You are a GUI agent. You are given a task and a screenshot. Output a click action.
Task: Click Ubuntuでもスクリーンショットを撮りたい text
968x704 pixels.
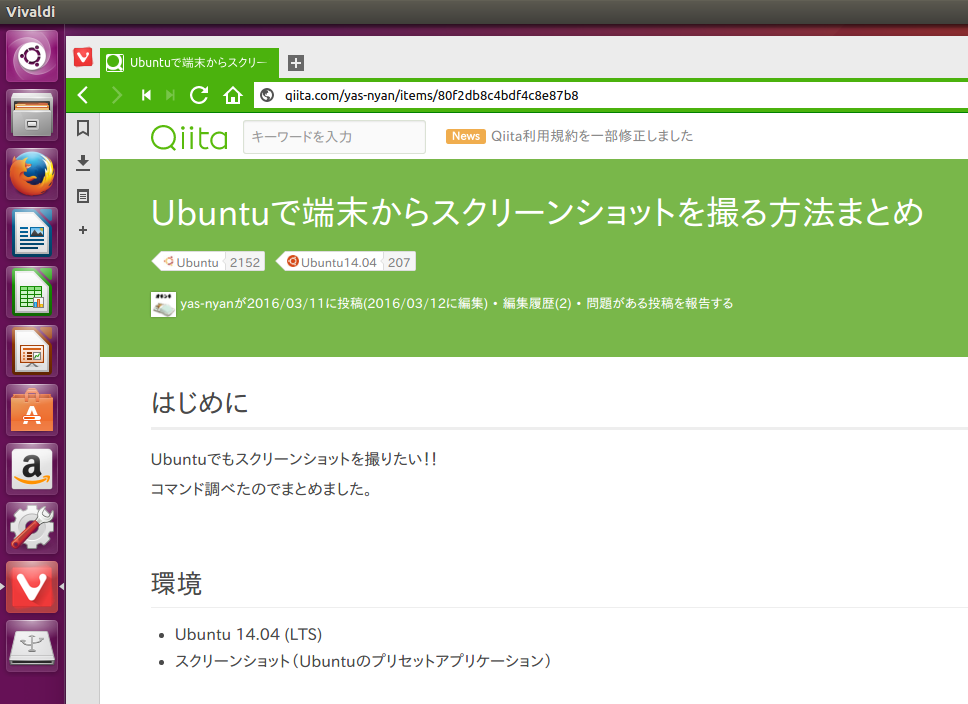pyautogui.click(x=293, y=459)
